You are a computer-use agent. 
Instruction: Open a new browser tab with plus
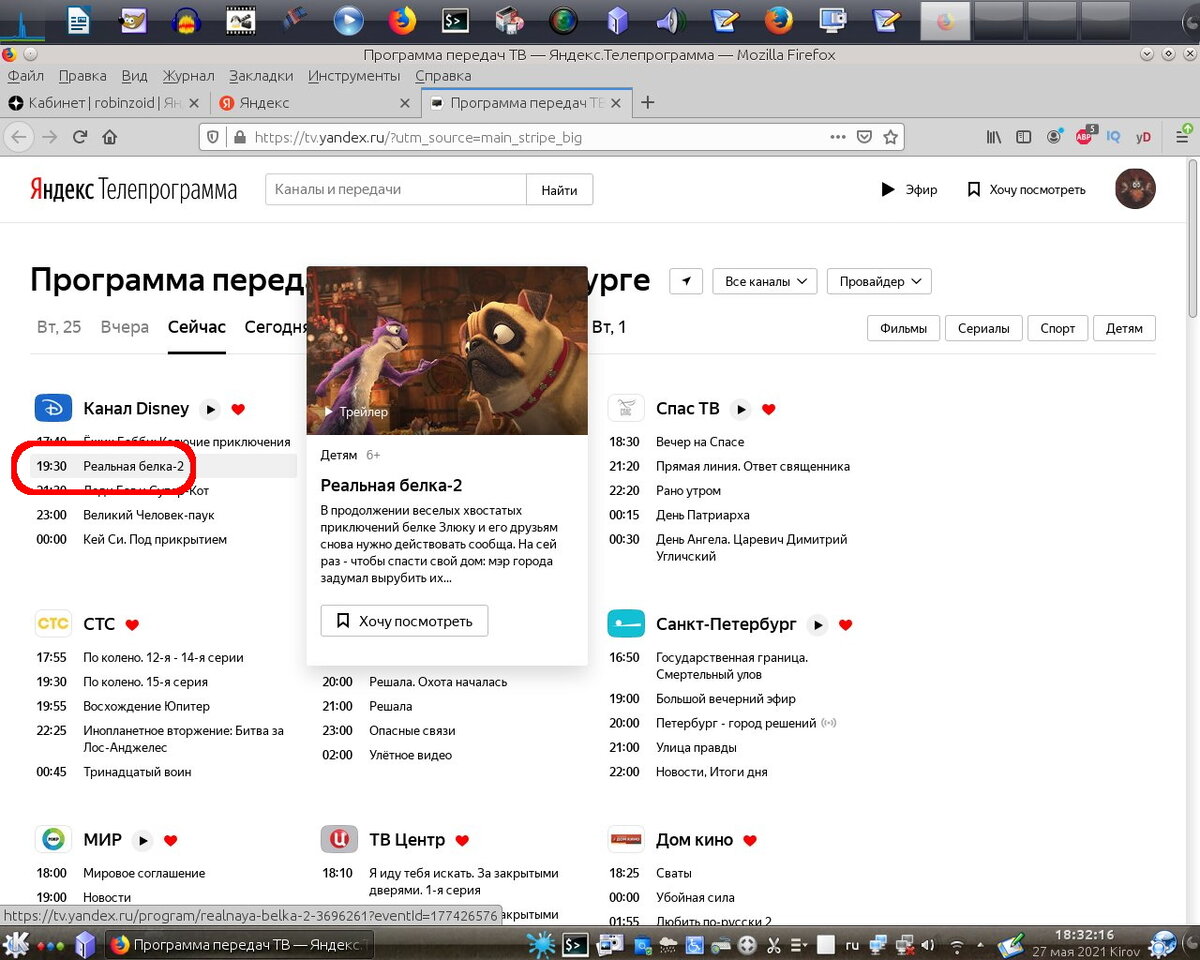[648, 102]
